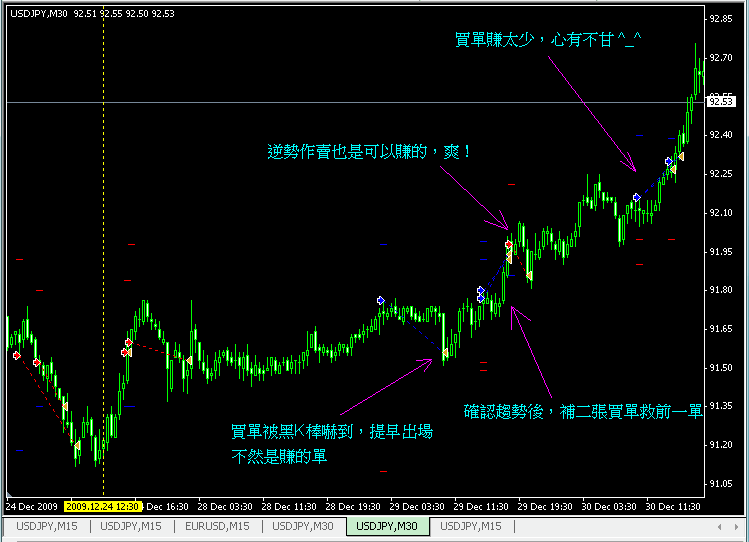Click the 30 Dec 11:30 time label

(673, 506)
